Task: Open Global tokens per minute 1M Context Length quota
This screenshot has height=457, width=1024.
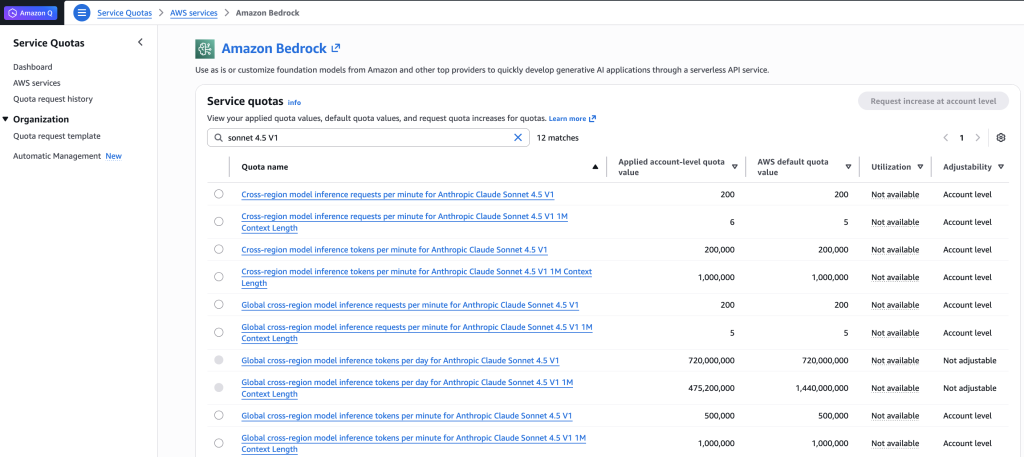Action: click(x=413, y=443)
